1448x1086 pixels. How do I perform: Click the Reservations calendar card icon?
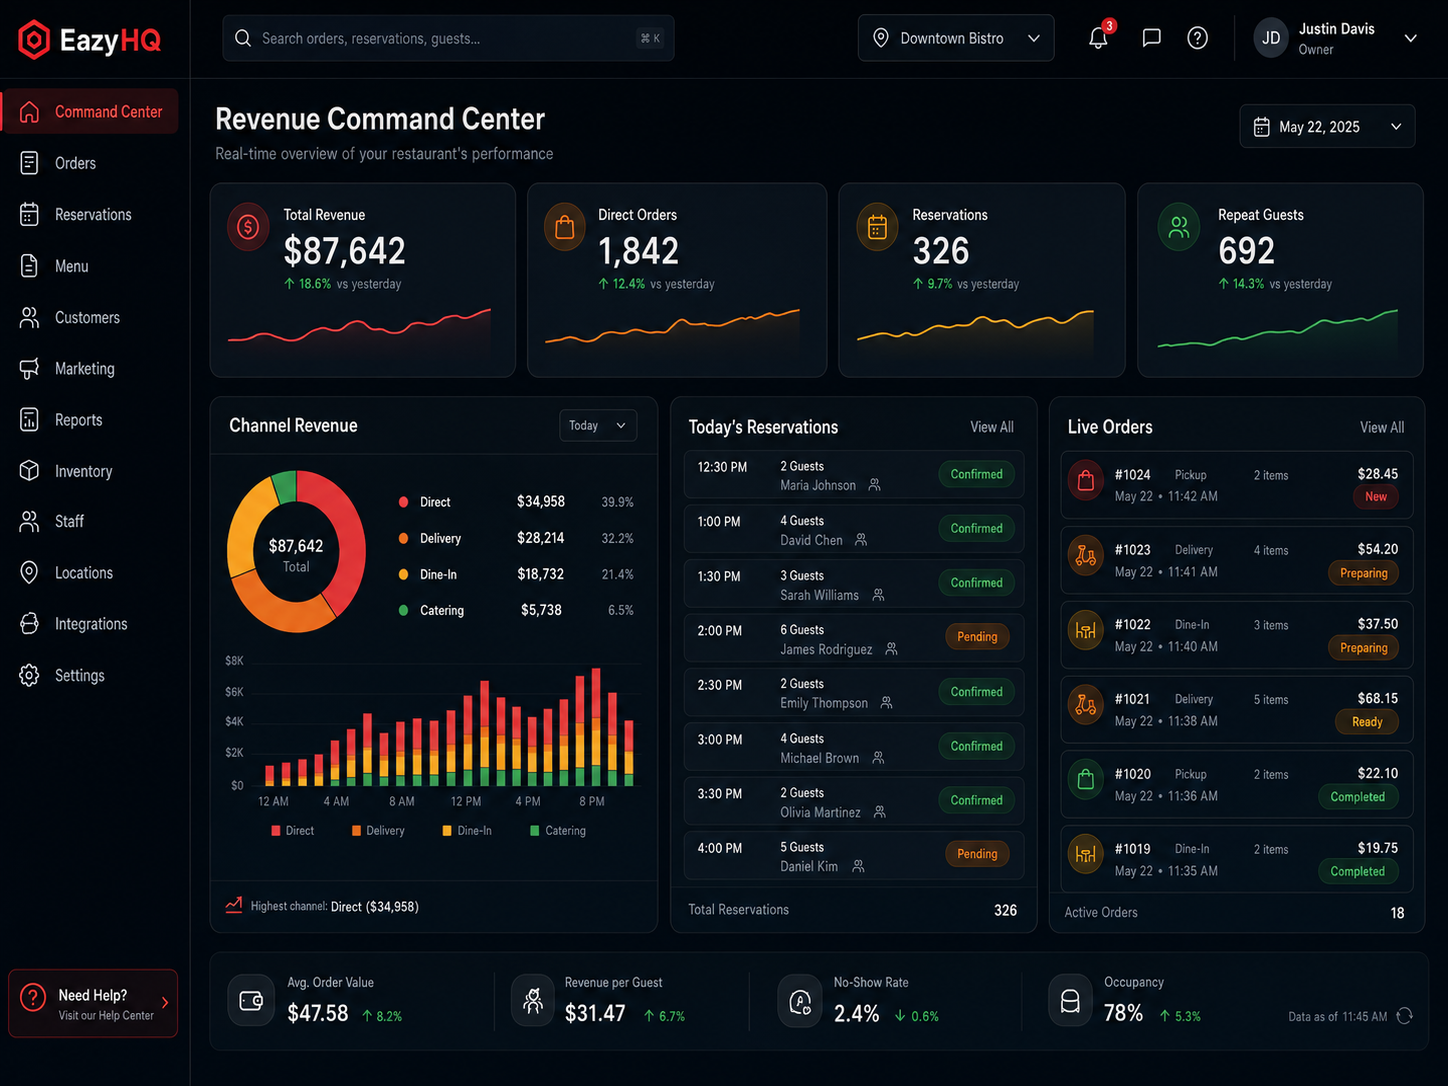tap(877, 227)
